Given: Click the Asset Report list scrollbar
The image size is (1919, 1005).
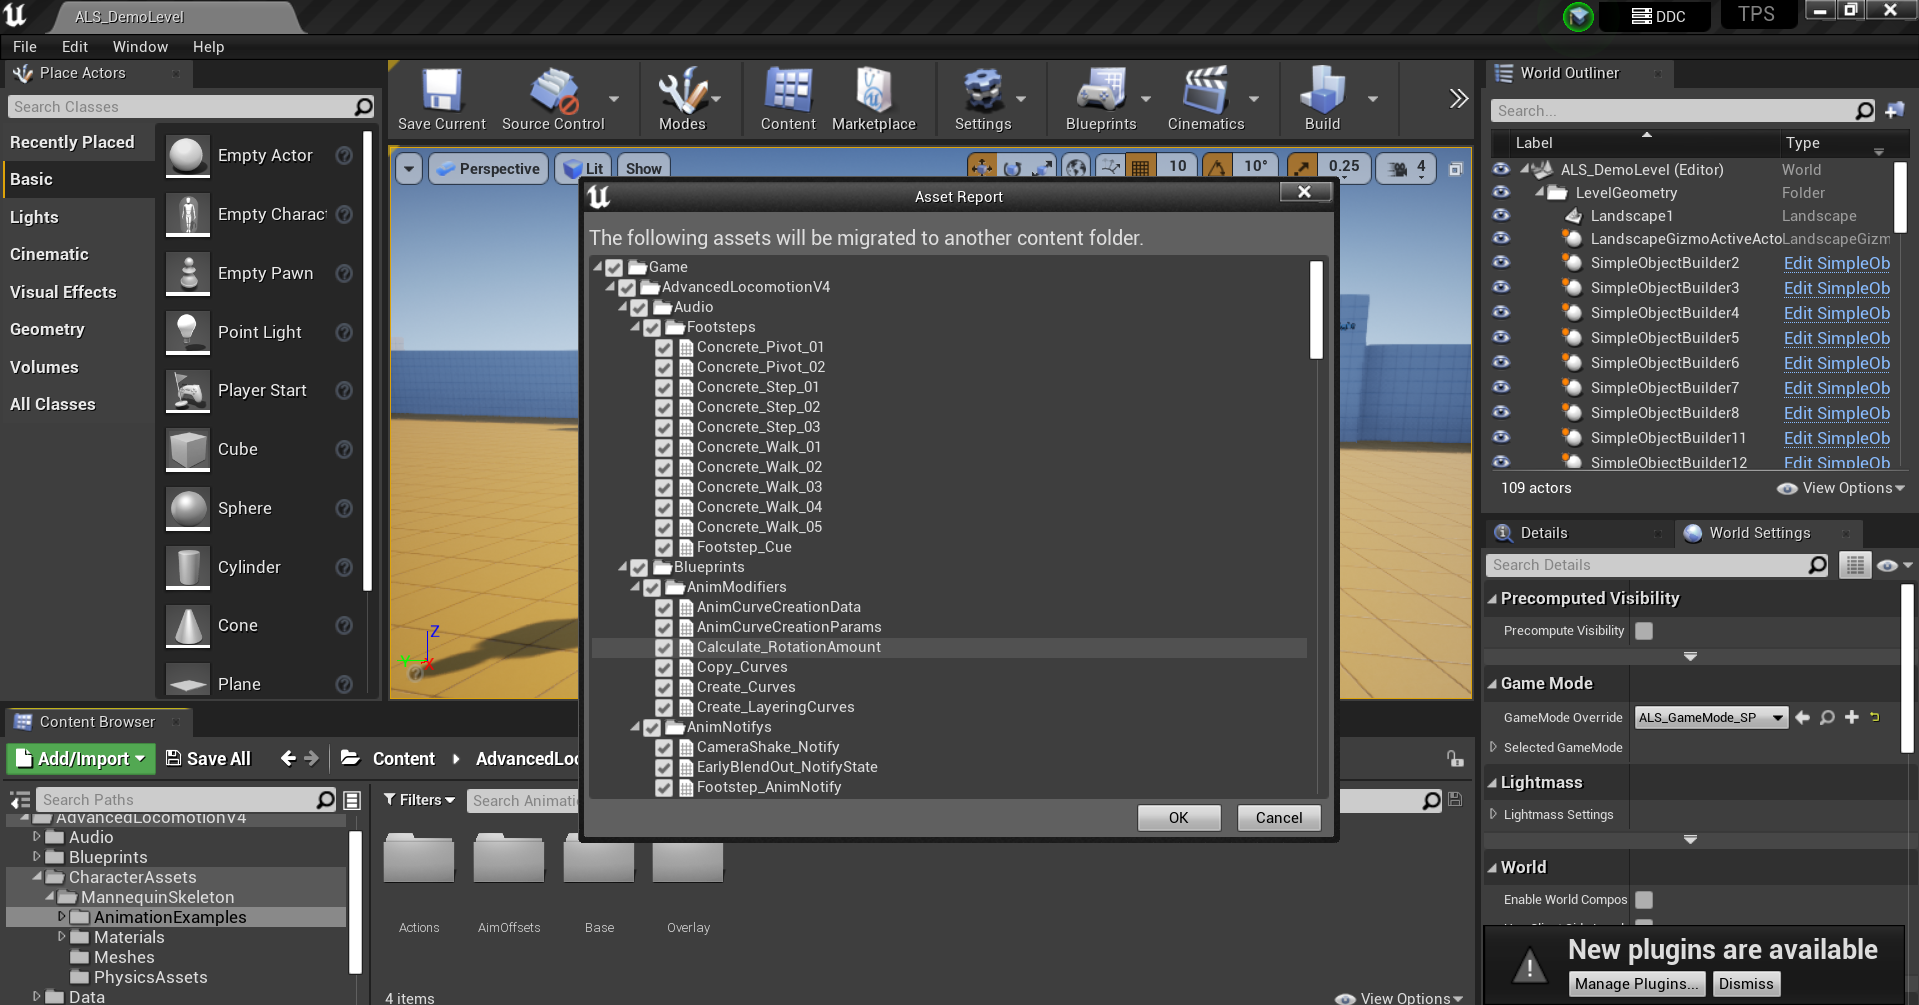Looking at the screenshot, I should 1316,310.
